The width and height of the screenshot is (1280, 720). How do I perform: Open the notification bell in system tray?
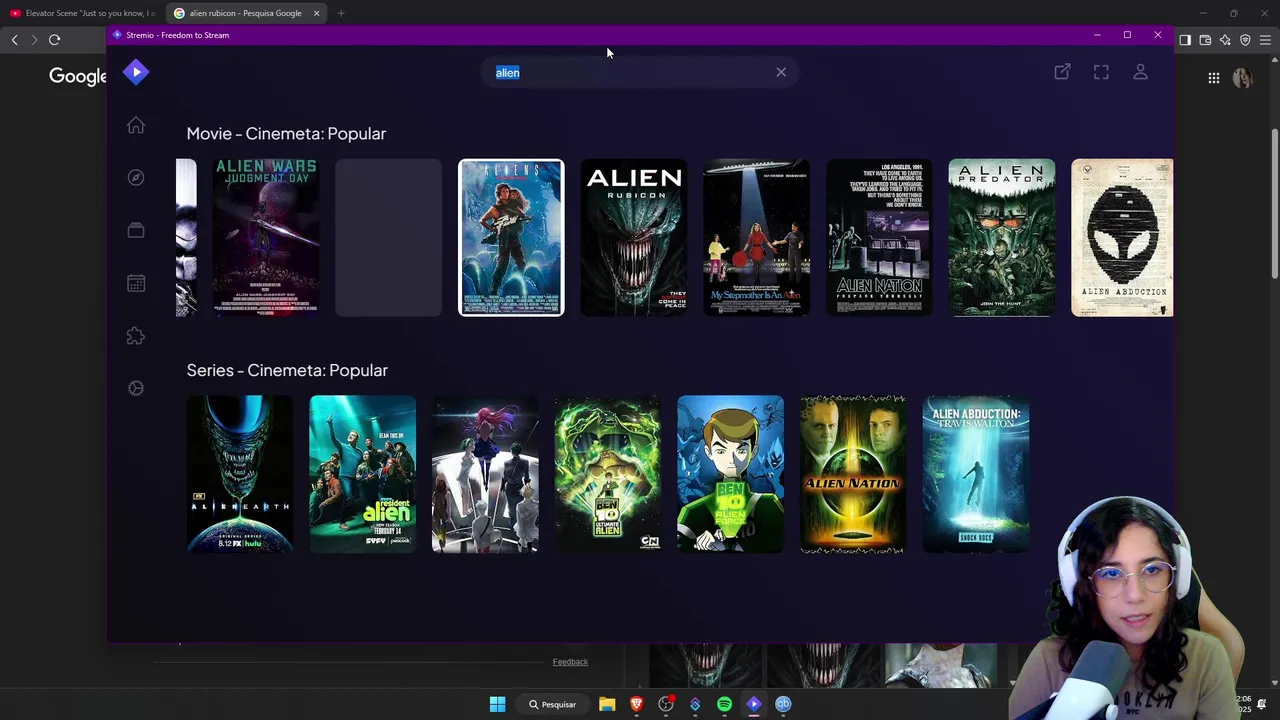pos(1262,704)
